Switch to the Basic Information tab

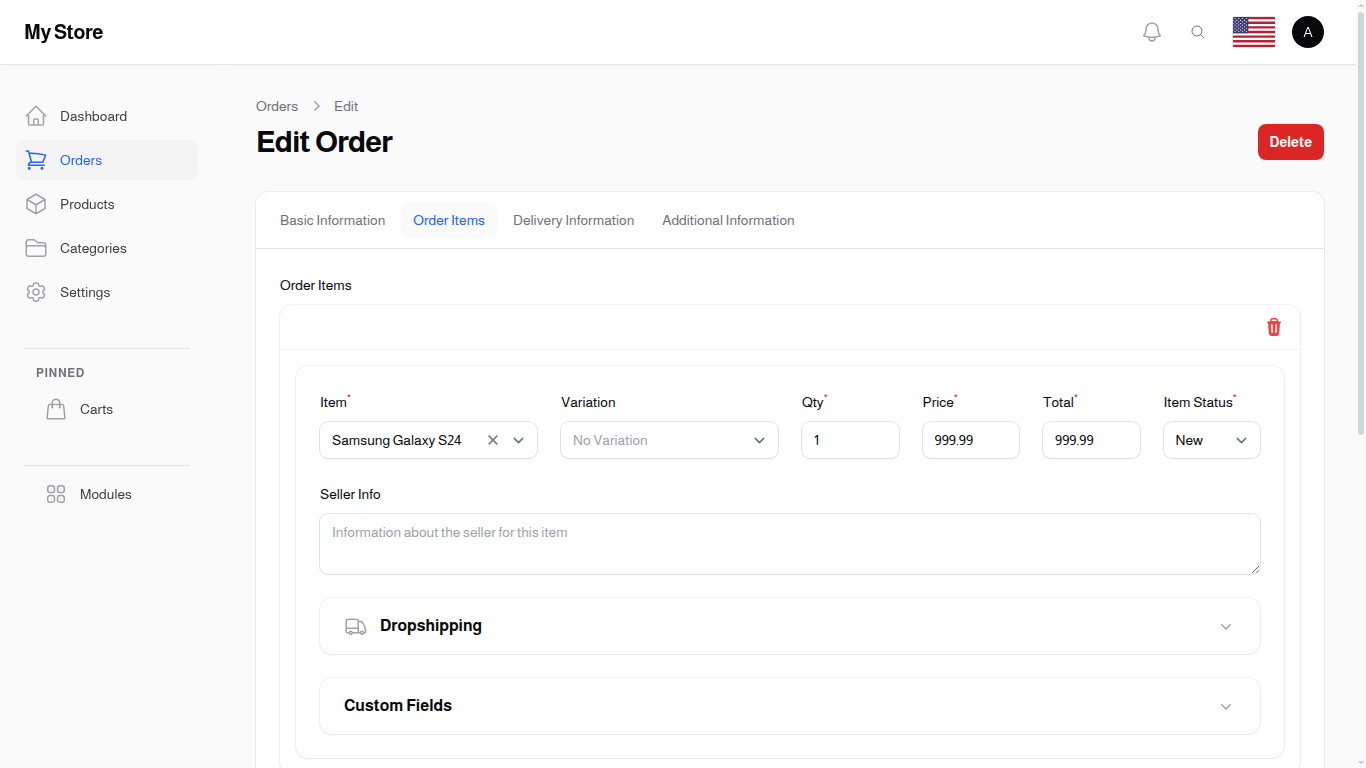click(x=333, y=220)
